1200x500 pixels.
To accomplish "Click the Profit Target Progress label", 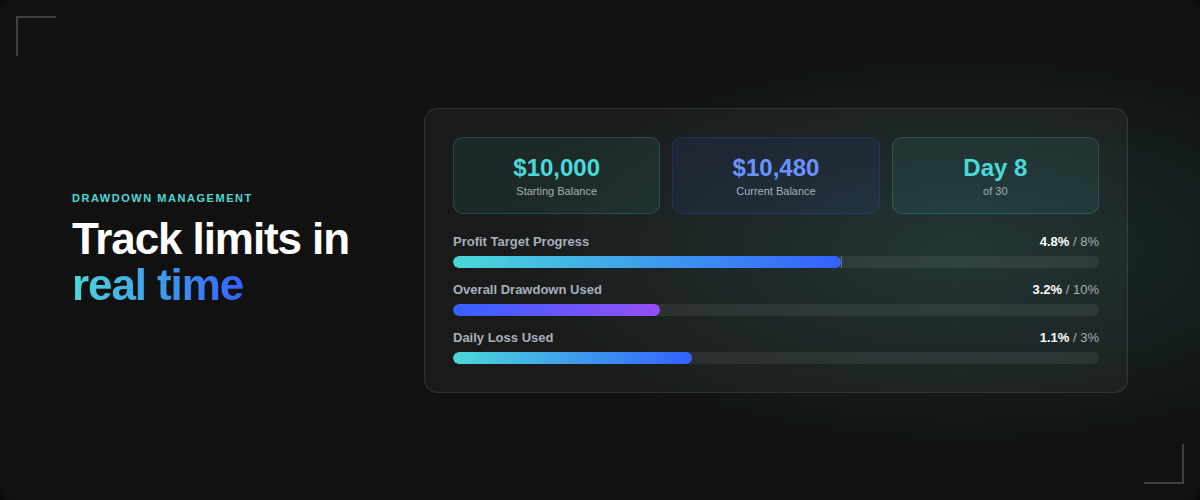I will point(521,242).
